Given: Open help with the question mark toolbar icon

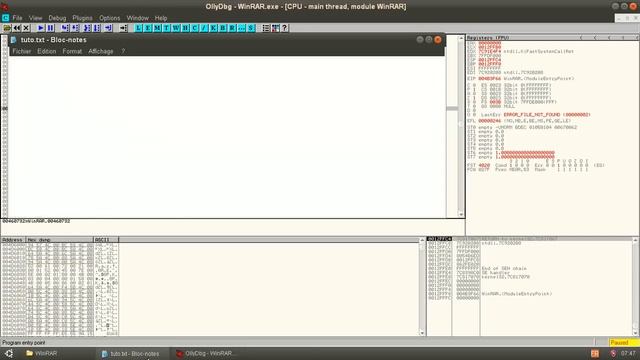Looking at the screenshot, I should 285,28.
